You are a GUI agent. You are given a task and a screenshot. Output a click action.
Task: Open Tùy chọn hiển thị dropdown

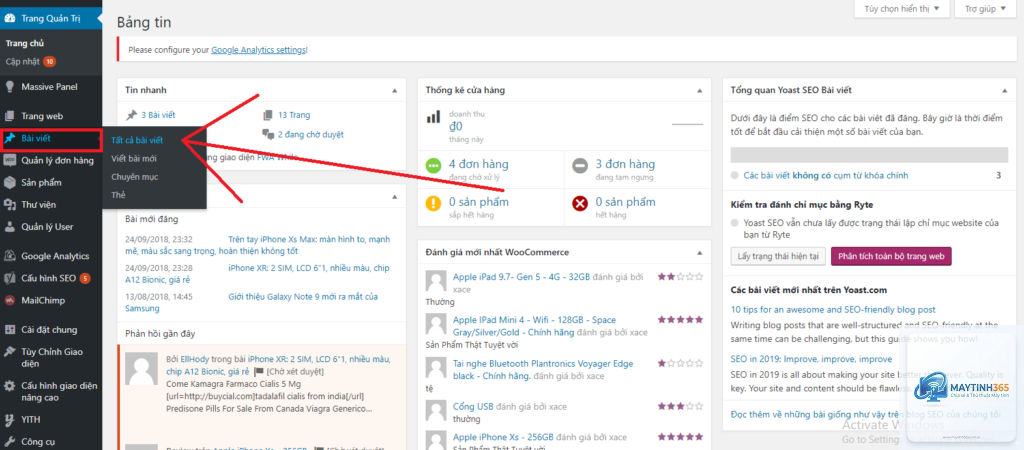(901, 9)
